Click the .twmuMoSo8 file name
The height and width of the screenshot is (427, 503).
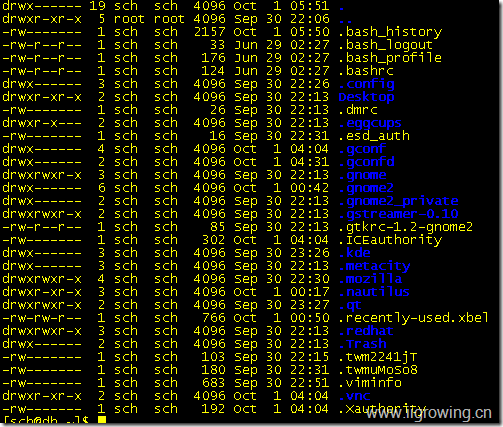tap(378, 370)
